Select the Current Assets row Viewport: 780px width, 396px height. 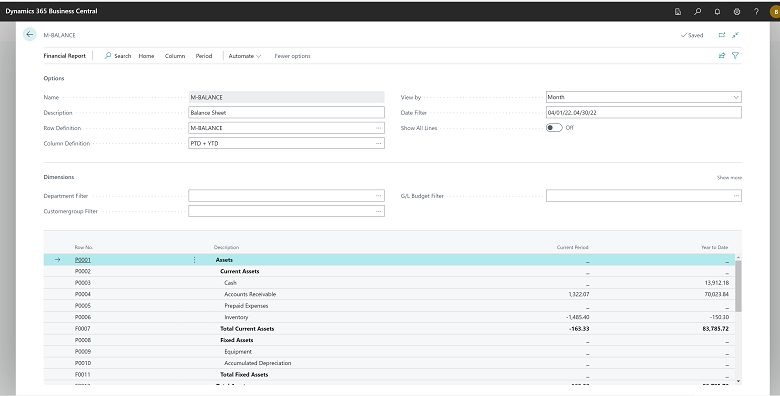(389, 271)
